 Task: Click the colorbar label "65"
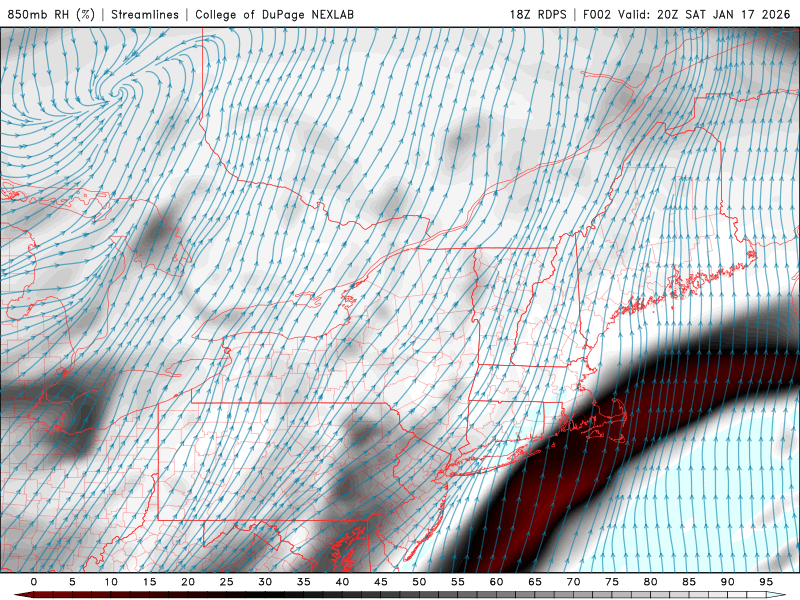[x=535, y=582]
